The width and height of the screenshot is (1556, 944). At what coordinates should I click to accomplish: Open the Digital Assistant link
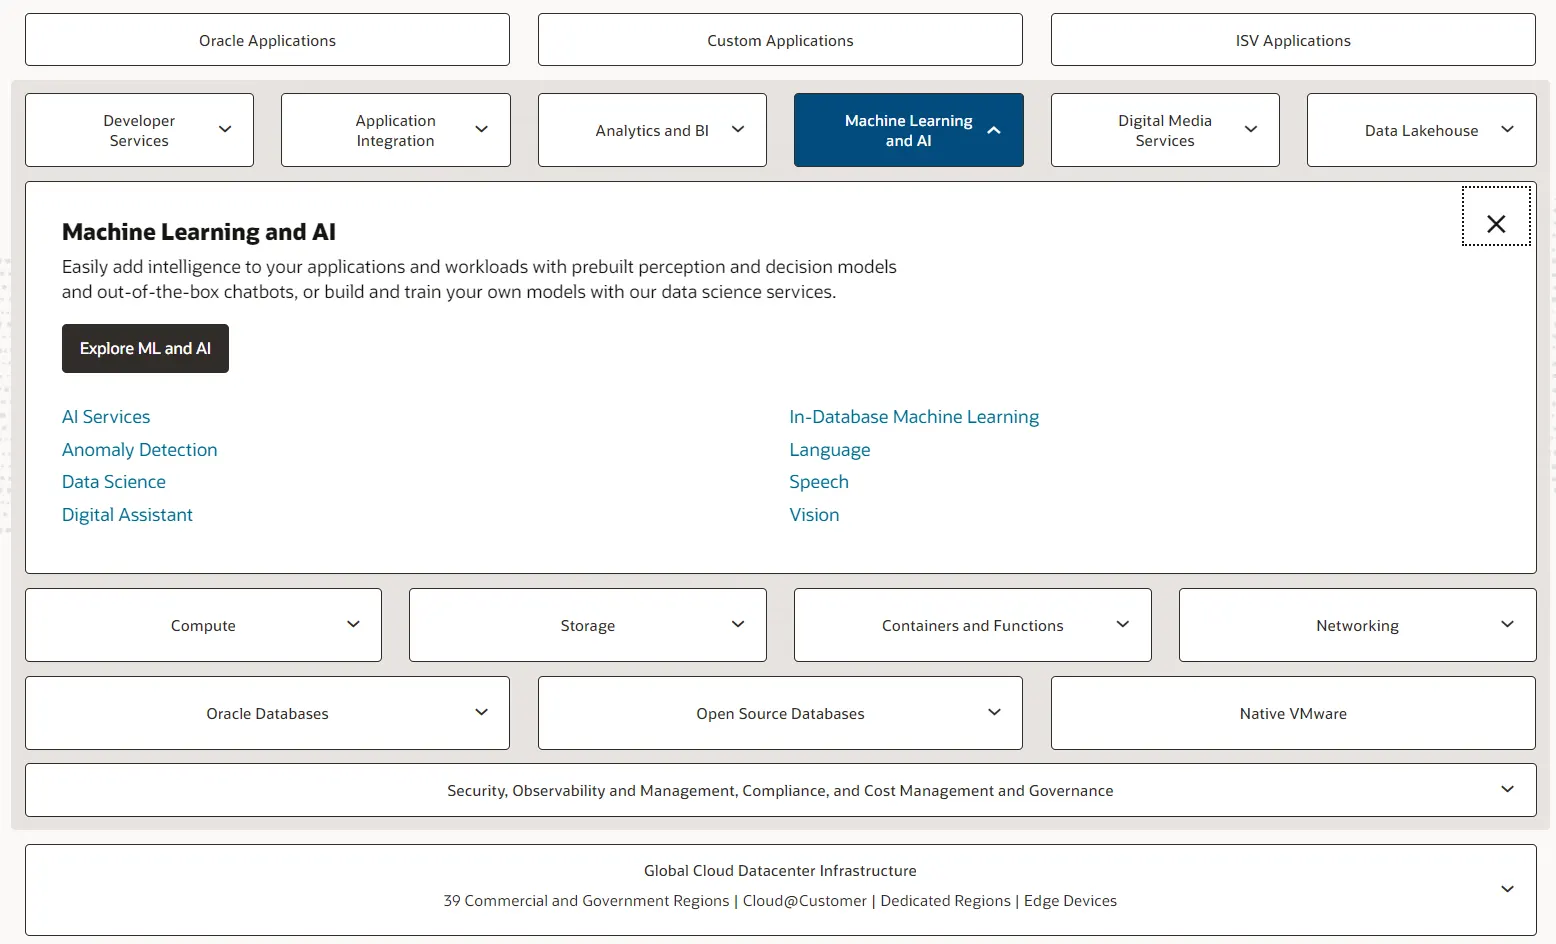click(x=127, y=515)
